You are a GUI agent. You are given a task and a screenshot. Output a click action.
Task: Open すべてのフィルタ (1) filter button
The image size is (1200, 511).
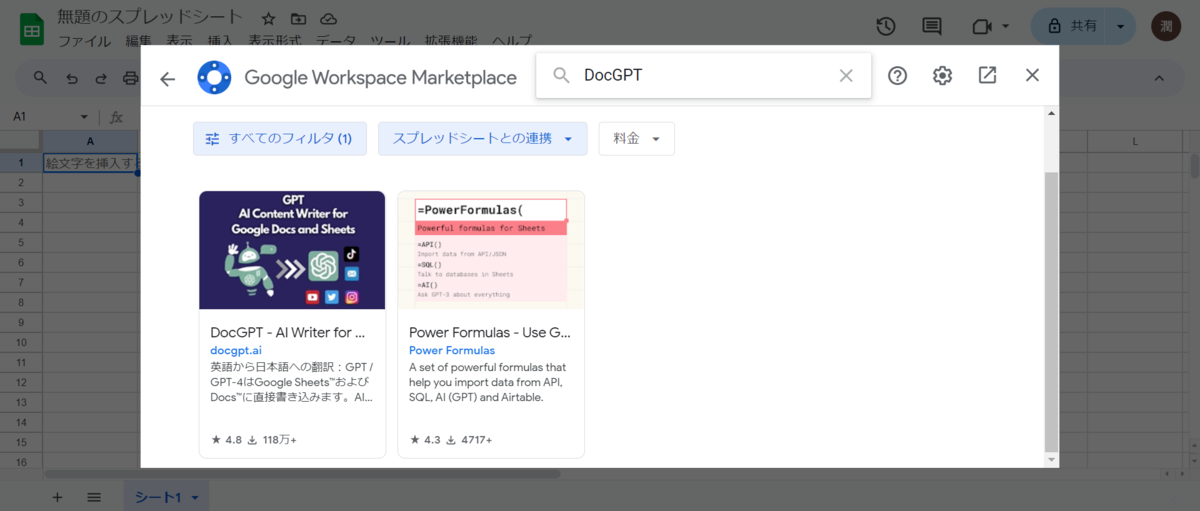coord(280,139)
